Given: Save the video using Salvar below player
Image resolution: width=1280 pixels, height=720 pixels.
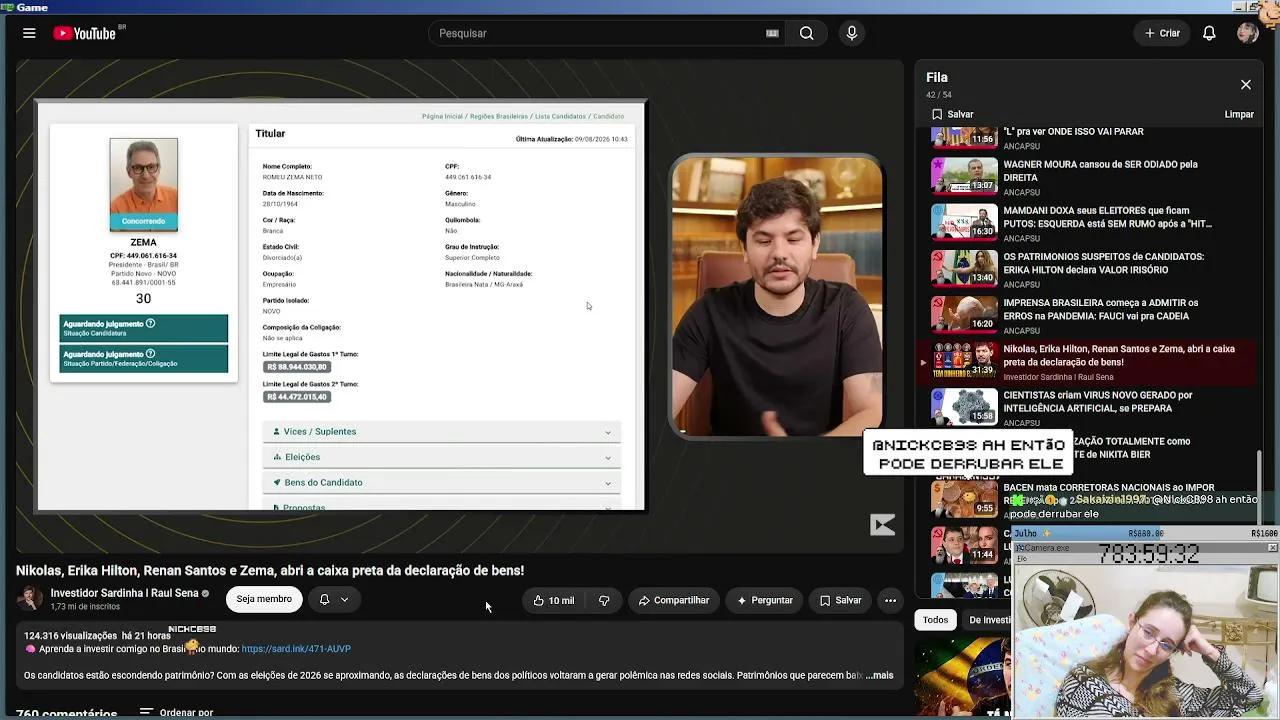Looking at the screenshot, I should (x=840, y=600).
